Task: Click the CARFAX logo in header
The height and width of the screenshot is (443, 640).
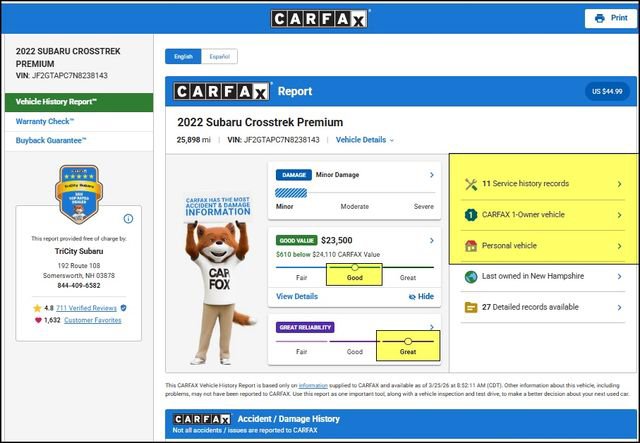Action: pos(320,18)
